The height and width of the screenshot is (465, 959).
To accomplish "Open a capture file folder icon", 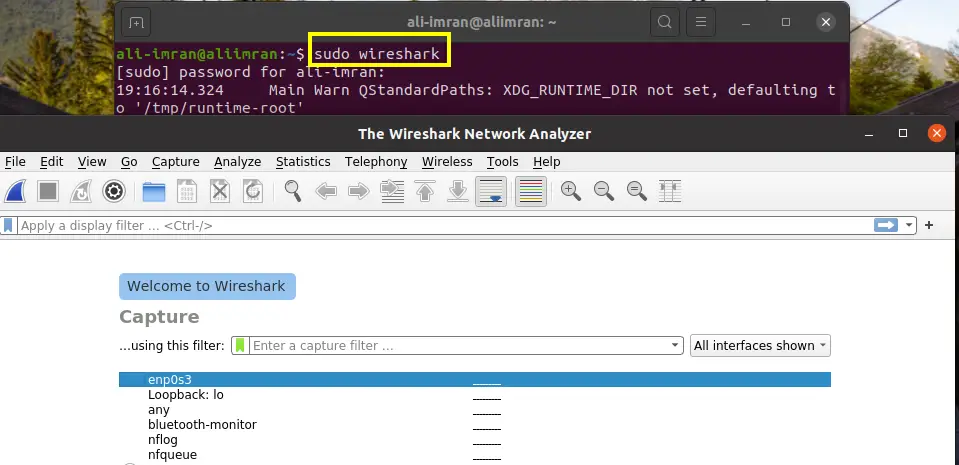I will pyautogui.click(x=154, y=192).
